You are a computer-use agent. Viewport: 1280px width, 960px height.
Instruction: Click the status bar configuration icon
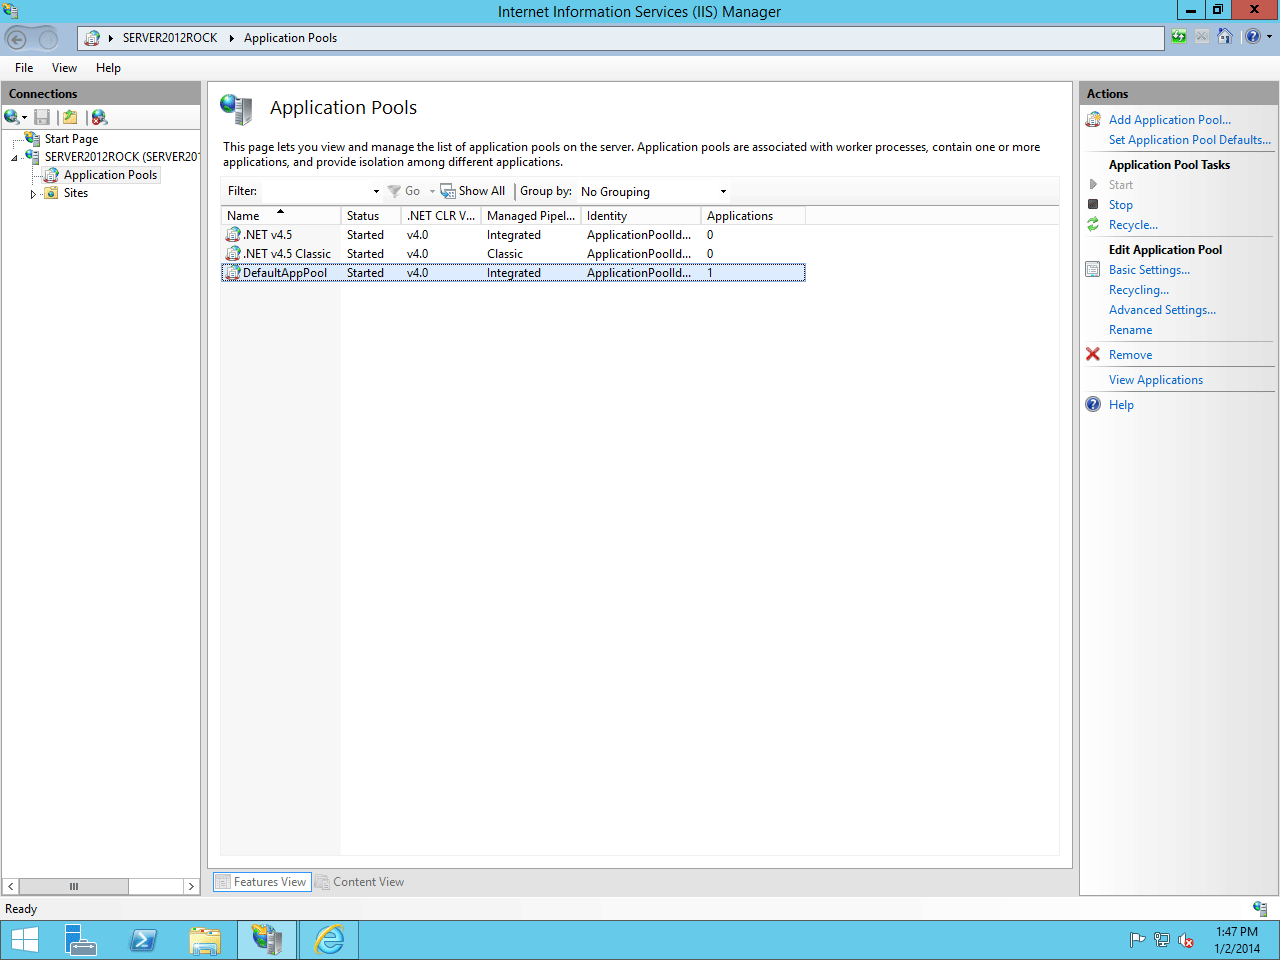1260,909
